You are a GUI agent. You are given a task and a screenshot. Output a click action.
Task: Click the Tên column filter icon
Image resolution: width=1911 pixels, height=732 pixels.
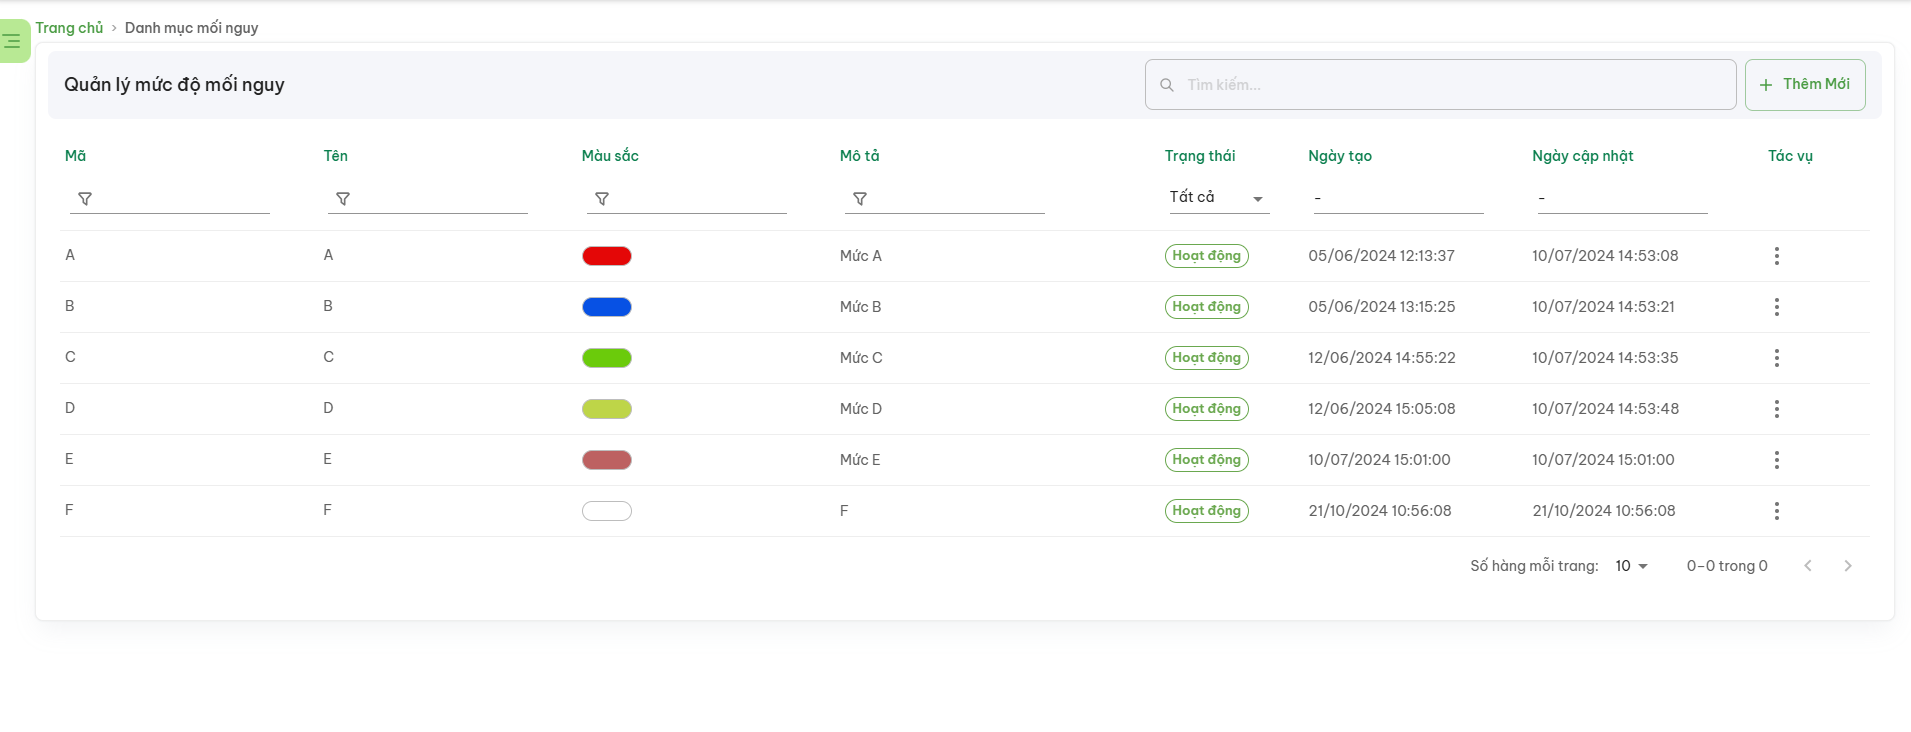pyautogui.click(x=343, y=199)
